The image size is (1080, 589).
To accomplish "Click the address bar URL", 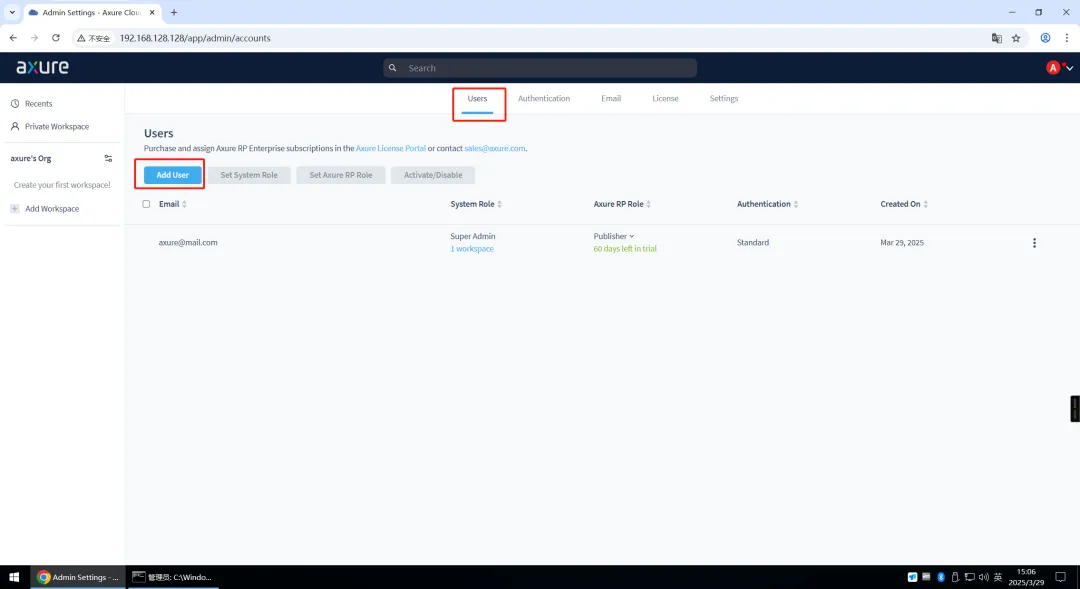I will pyautogui.click(x=195, y=38).
